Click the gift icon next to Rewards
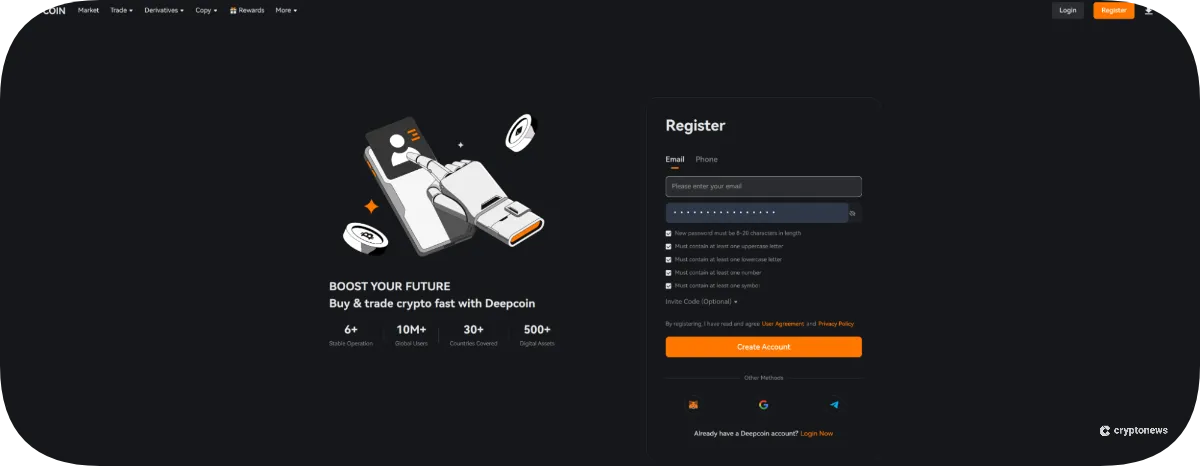1200x466 pixels. (x=233, y=10)
